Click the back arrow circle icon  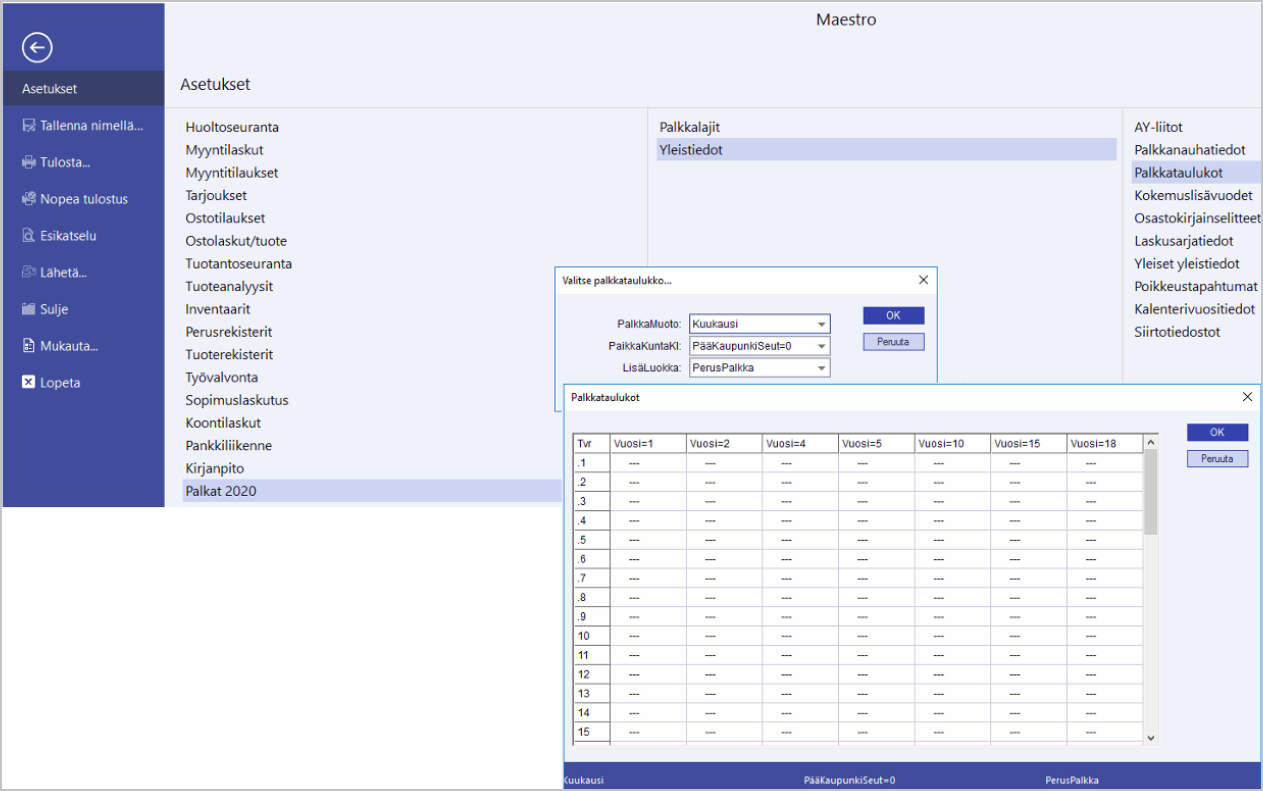click(37, 47)
